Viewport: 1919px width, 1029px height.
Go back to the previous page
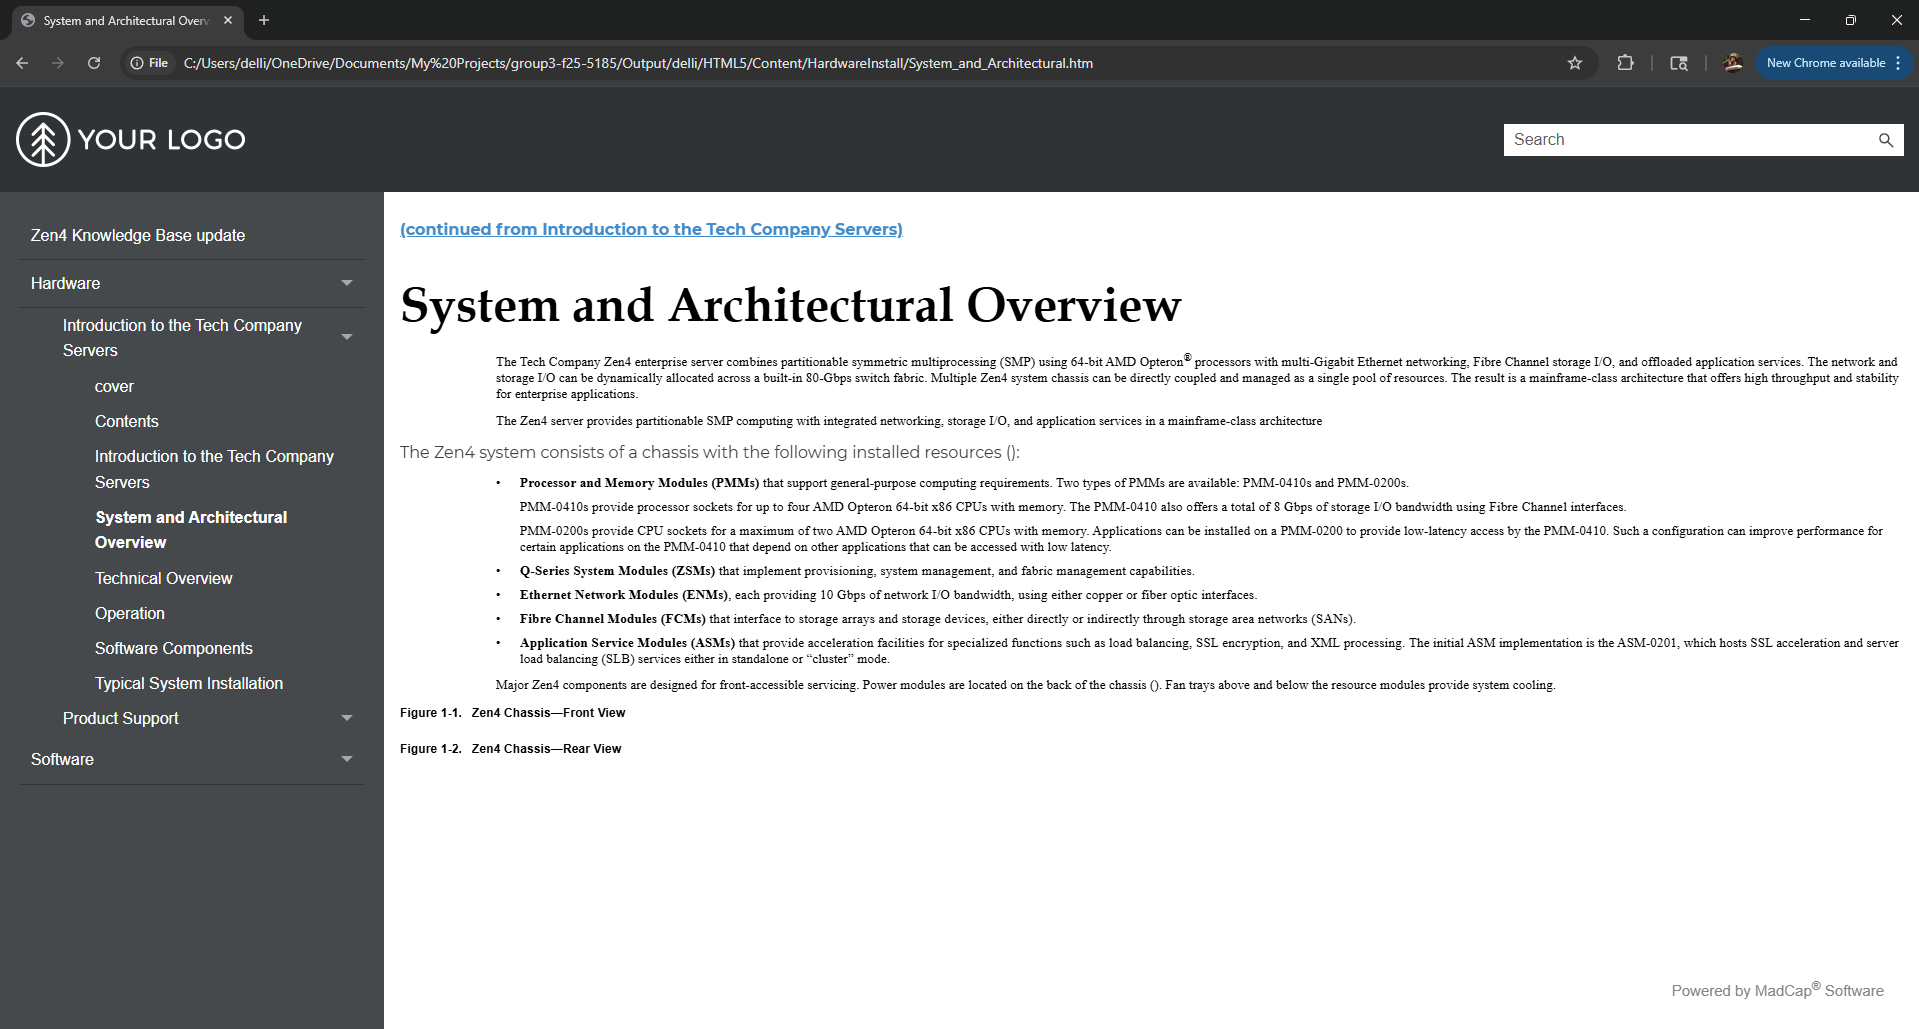22,63
